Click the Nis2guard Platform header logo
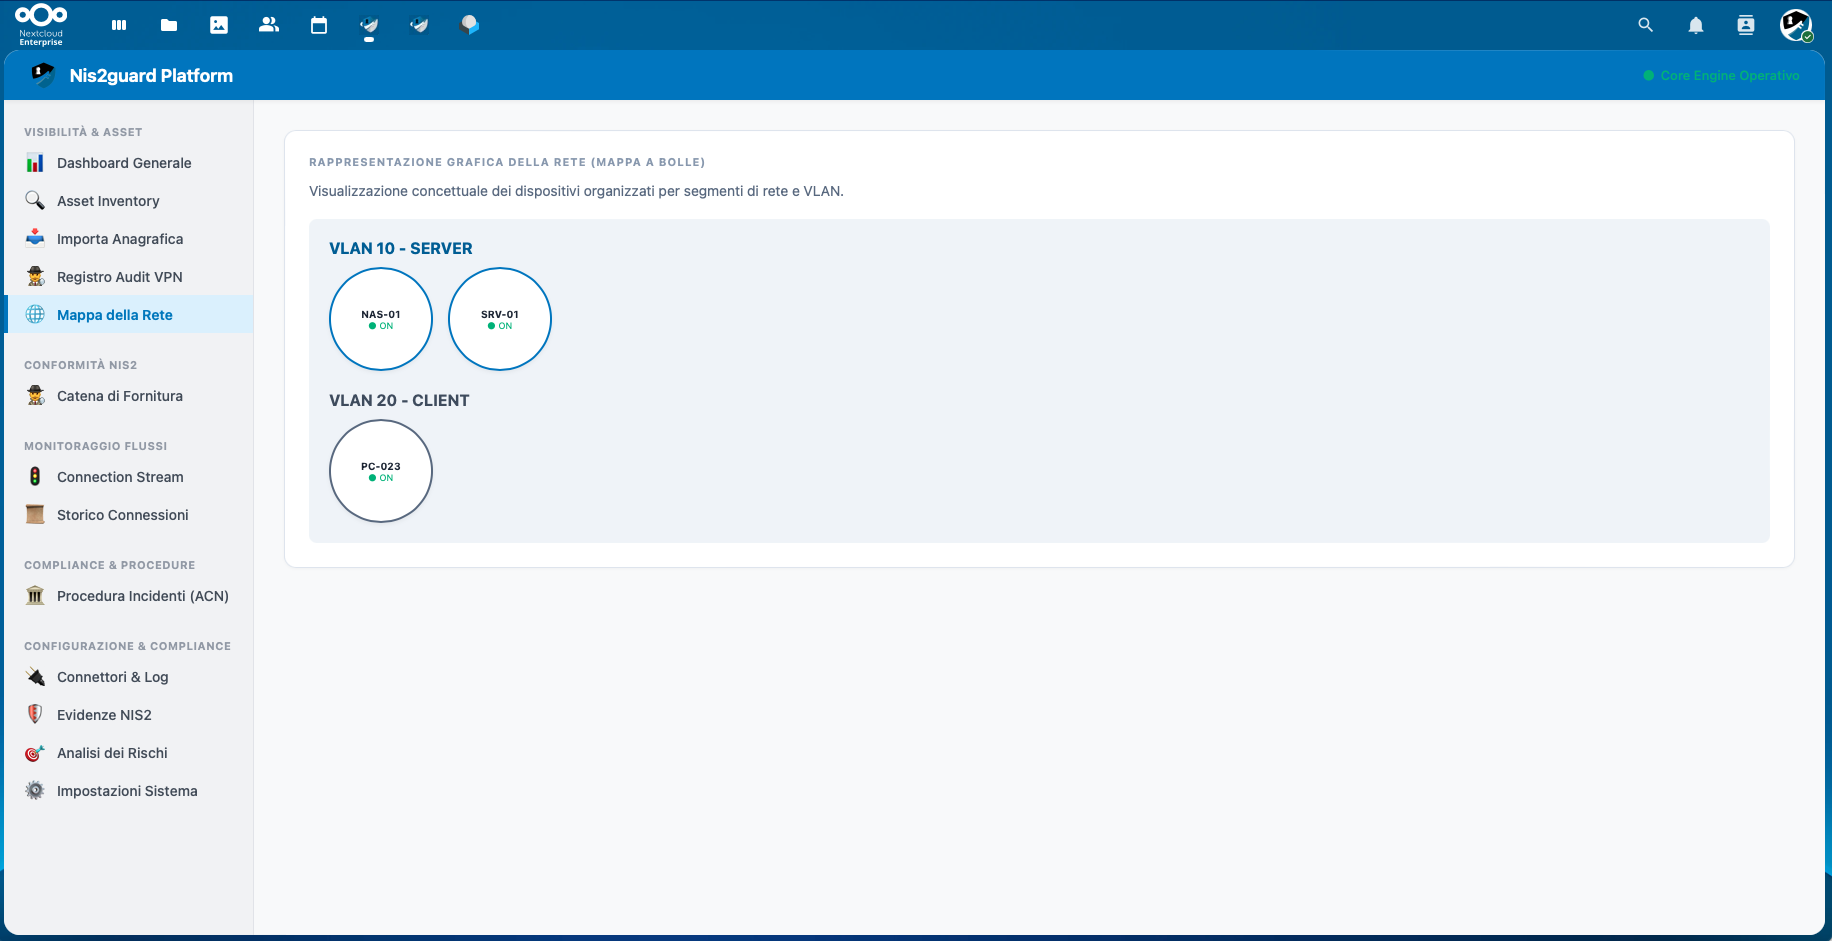 pyautogui.click(x=42, y=75)
